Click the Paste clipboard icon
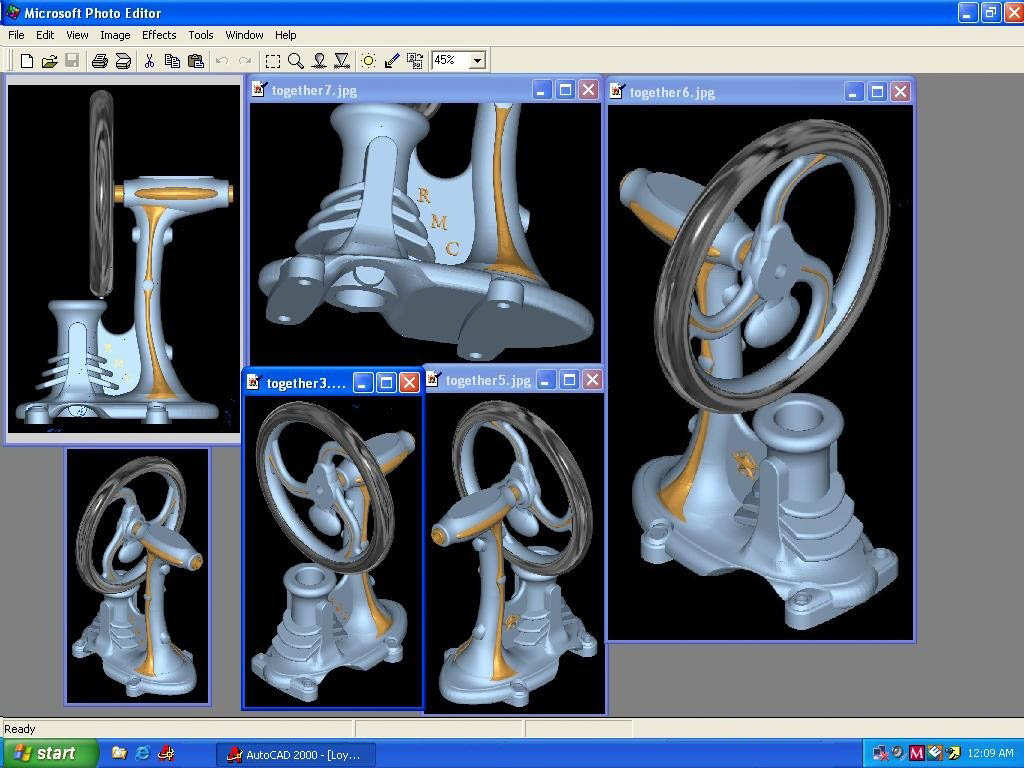 195,61
